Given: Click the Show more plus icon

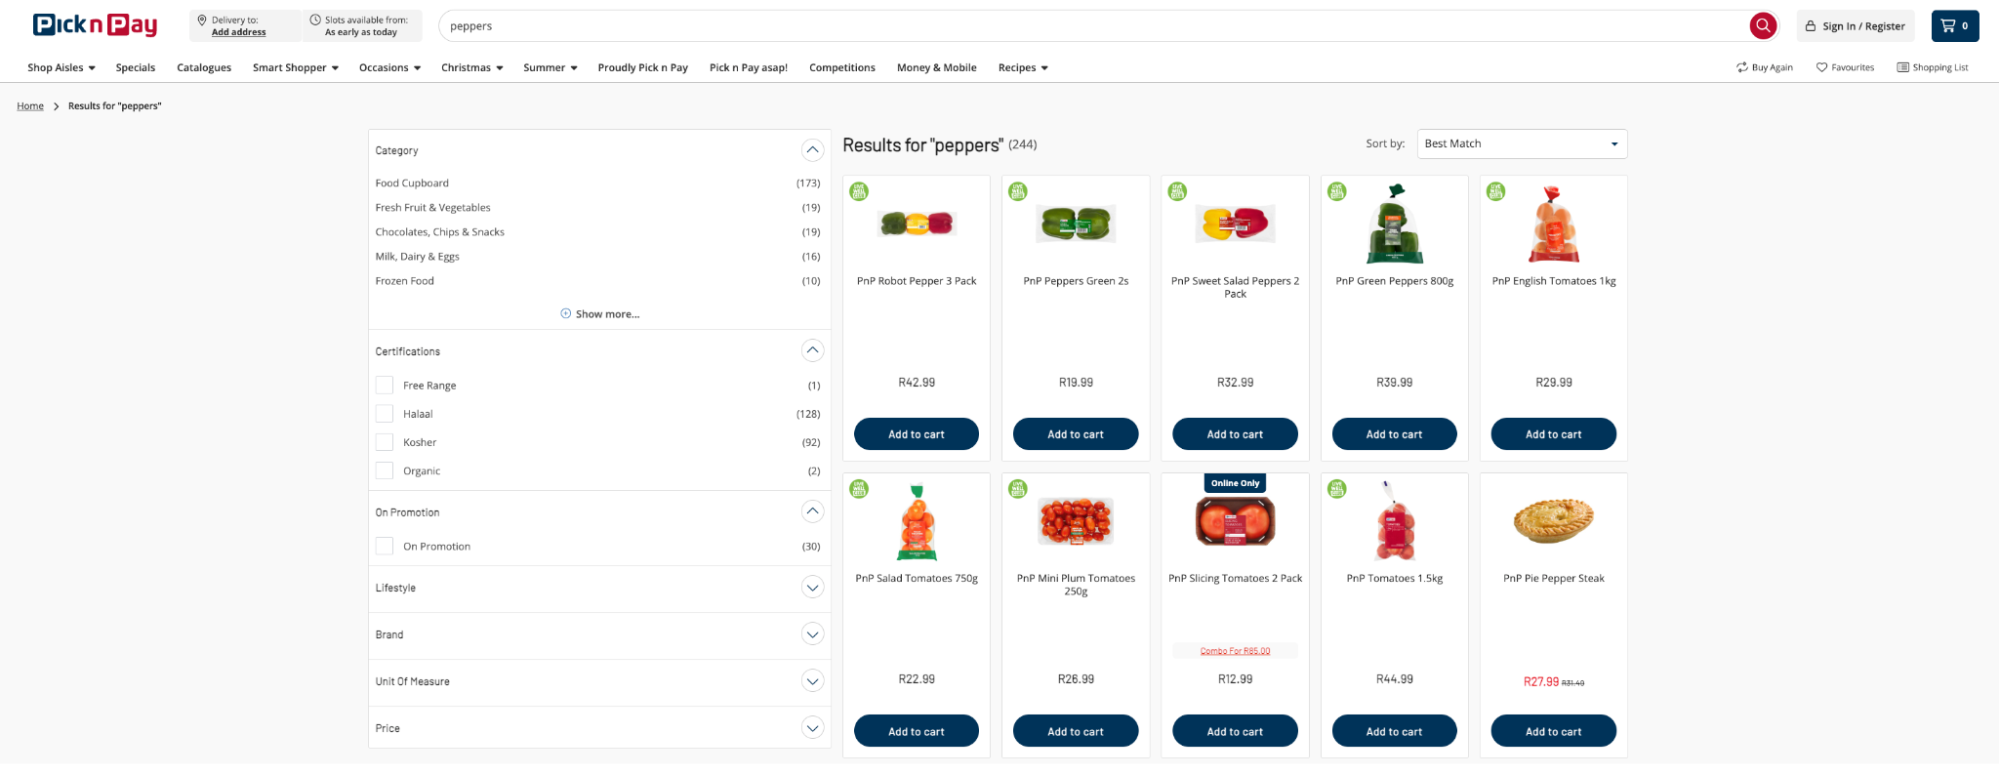Looking at the screenshot, I should [x=566, y=313].
